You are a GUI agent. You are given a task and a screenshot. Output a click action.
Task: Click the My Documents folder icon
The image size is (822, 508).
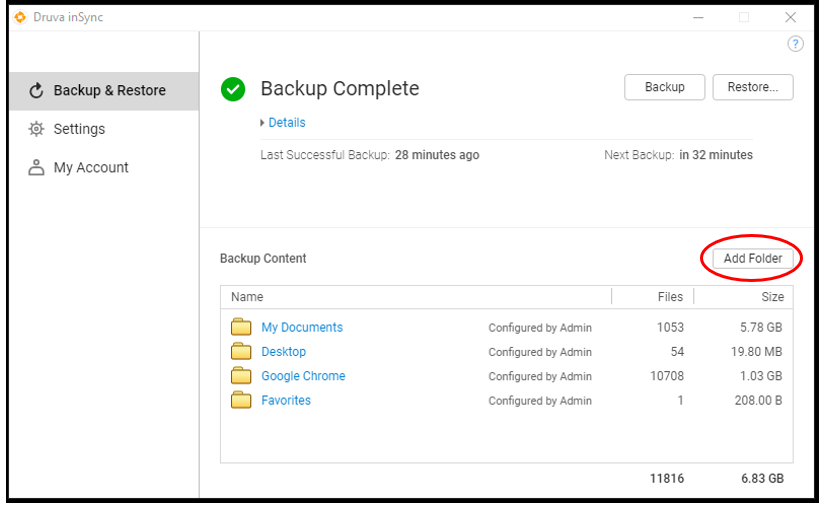click(x=241, y=327)
